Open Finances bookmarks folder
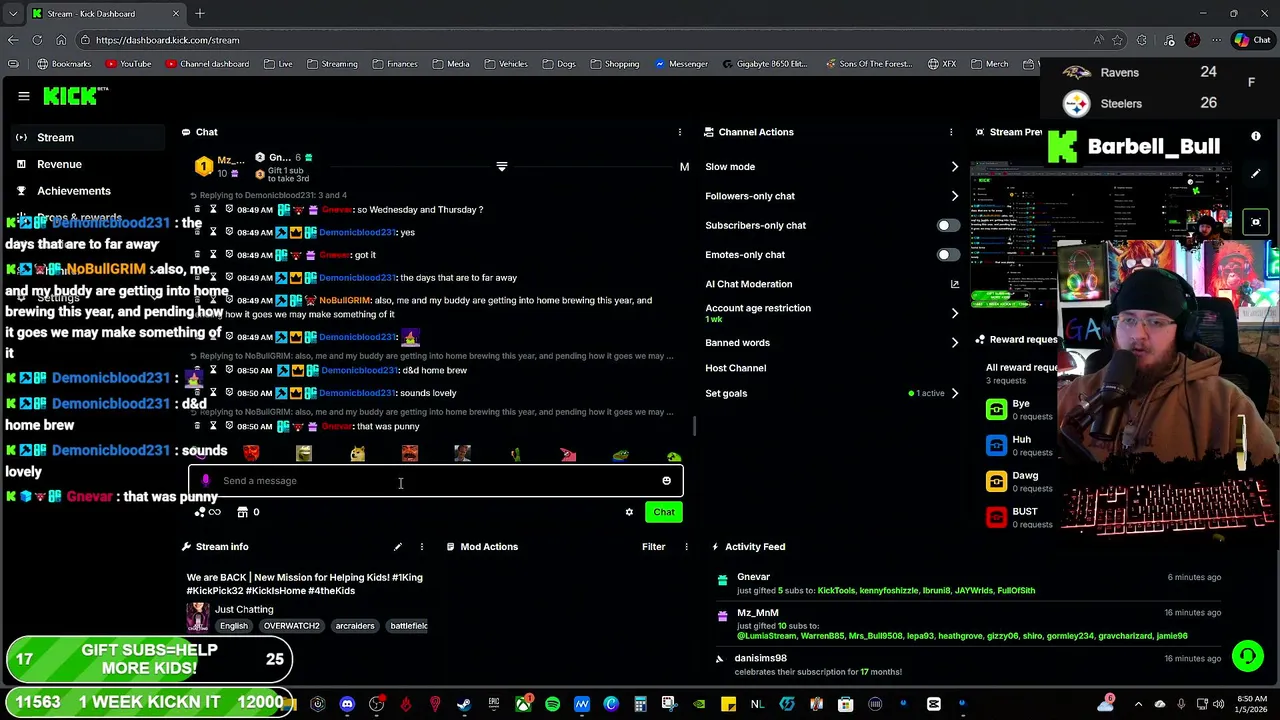 (x=394, y=64)
